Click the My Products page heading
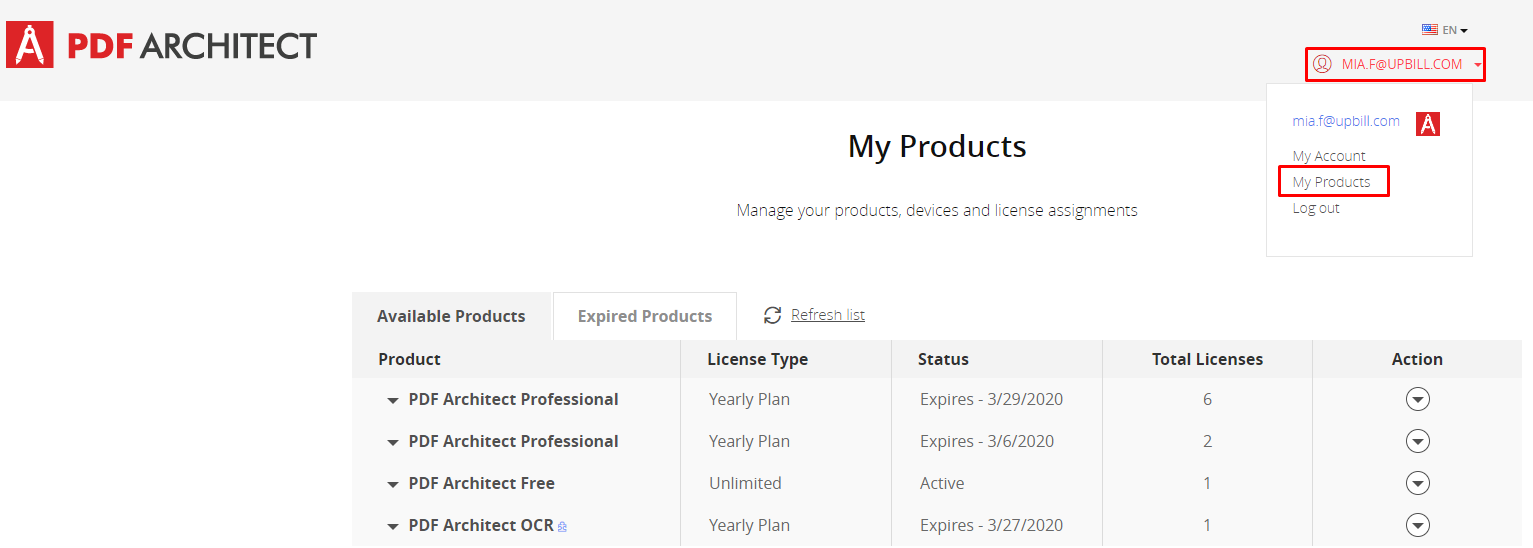The width and height of the screenshot is (1533, 548). pyautogui.click(x=937, y=146)
